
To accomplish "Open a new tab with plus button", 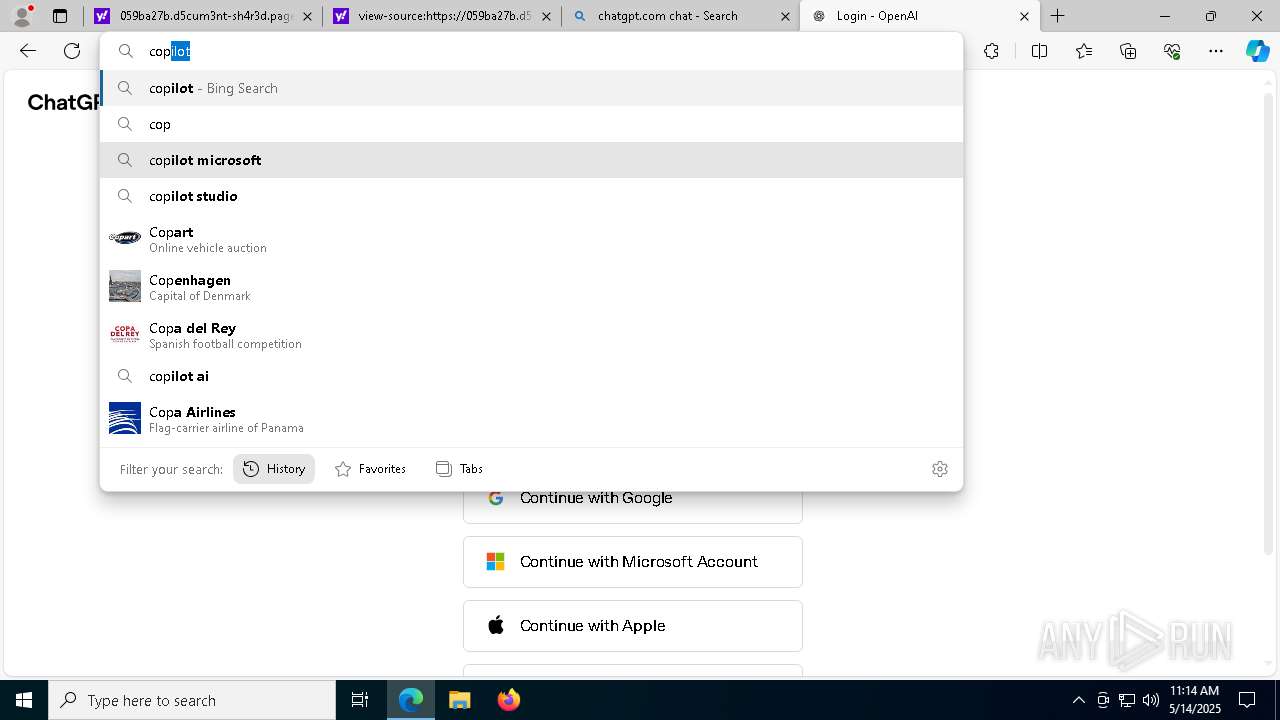I will (x=1057, y=16).
